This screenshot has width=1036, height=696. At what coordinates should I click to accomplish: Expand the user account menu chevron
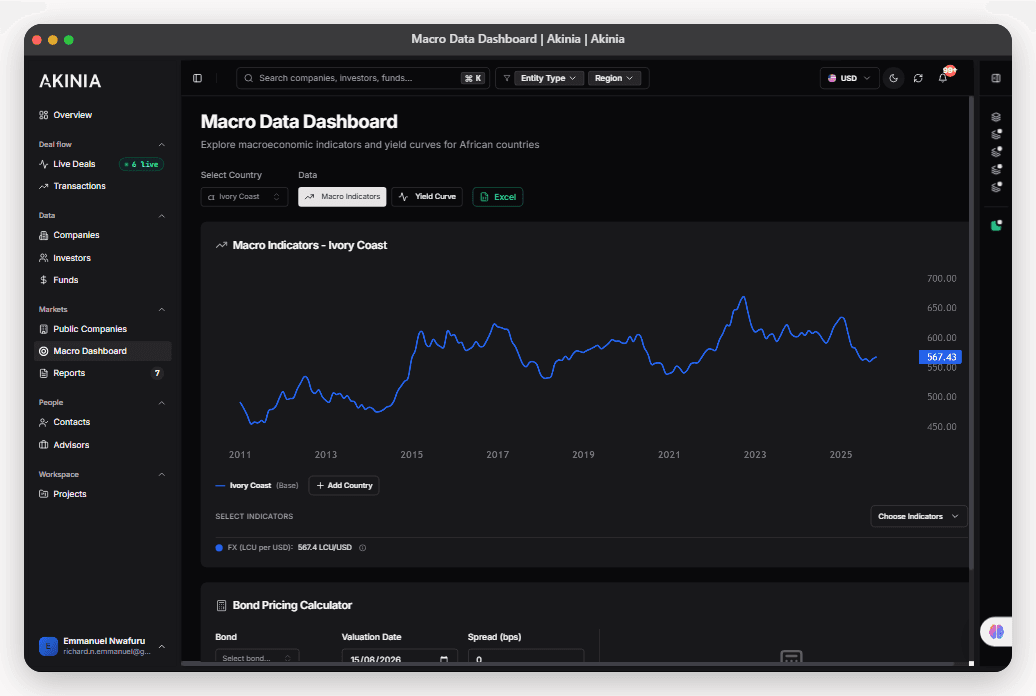coord(161,646)
